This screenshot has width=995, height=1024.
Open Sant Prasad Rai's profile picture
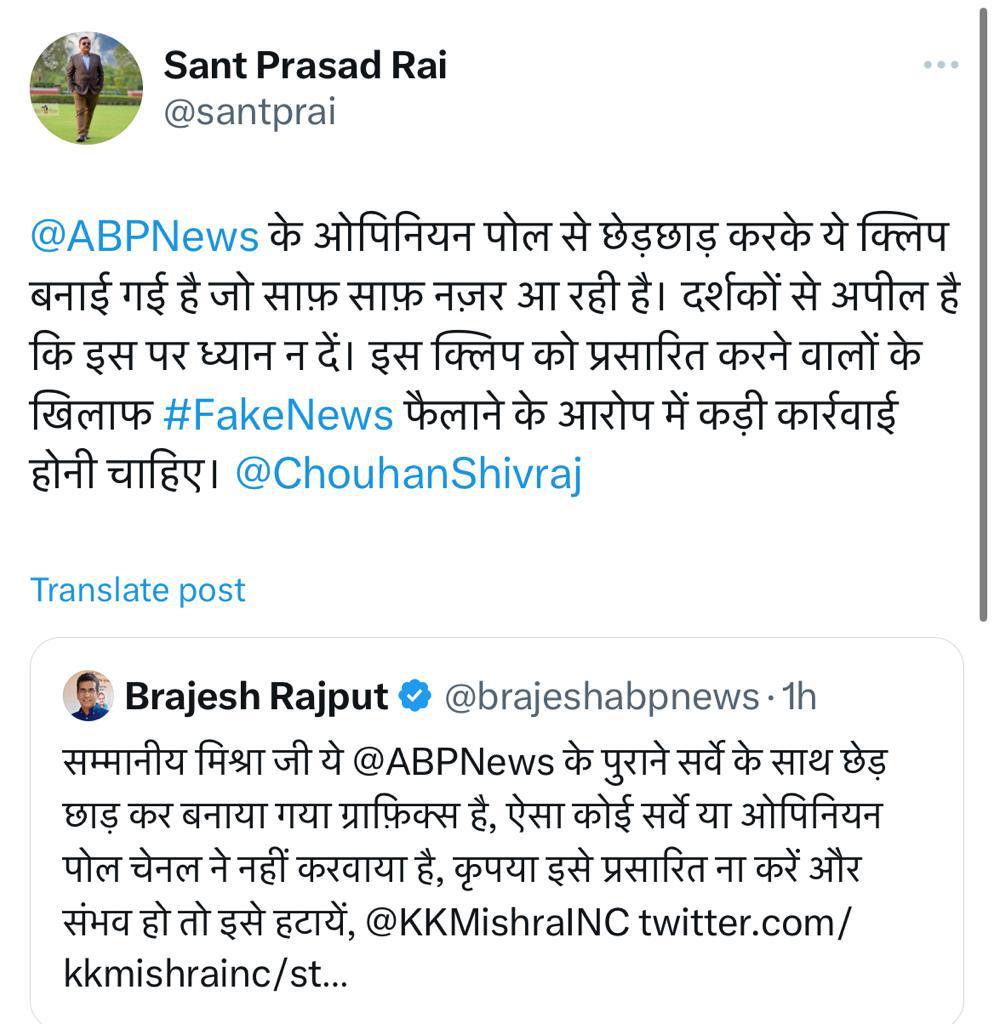point(87,88)
